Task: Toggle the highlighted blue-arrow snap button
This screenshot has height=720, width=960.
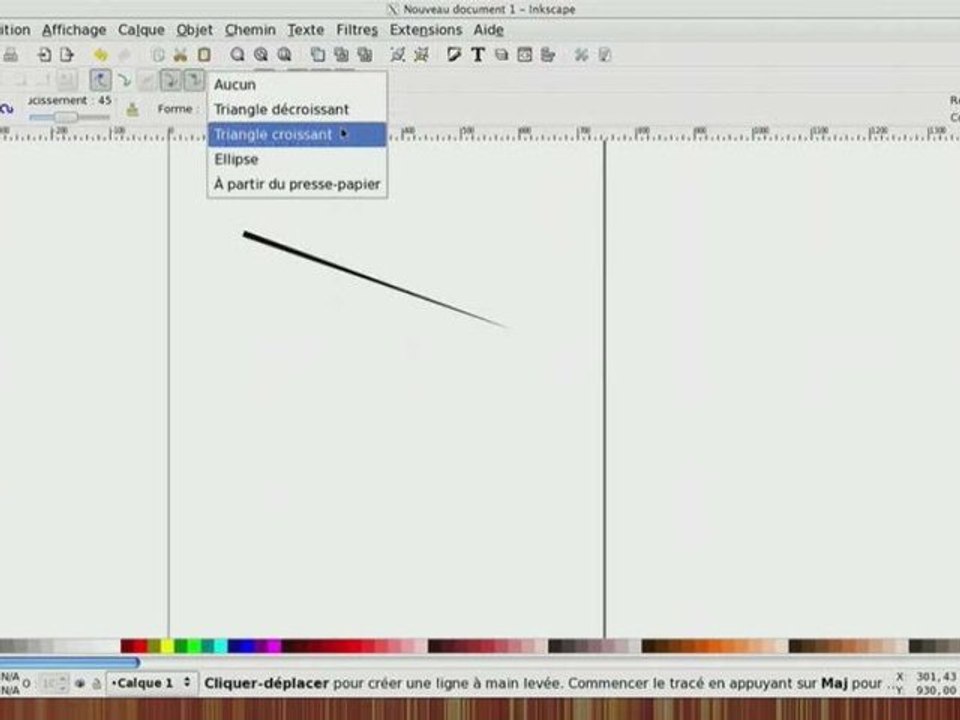Action: pyautogui.click(x=100, y=80)
